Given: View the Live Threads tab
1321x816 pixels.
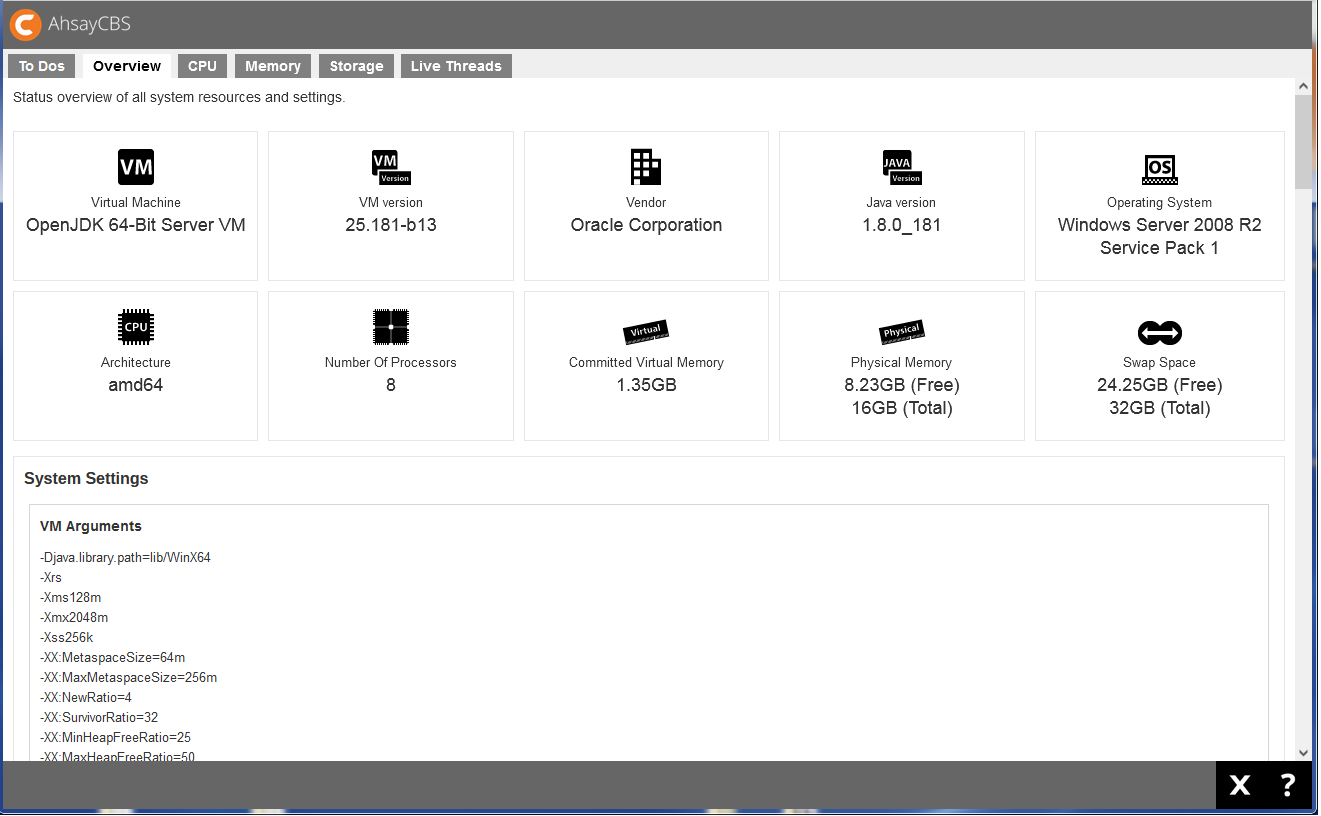Looking at the screenshot, I should (x=456, y=65).
